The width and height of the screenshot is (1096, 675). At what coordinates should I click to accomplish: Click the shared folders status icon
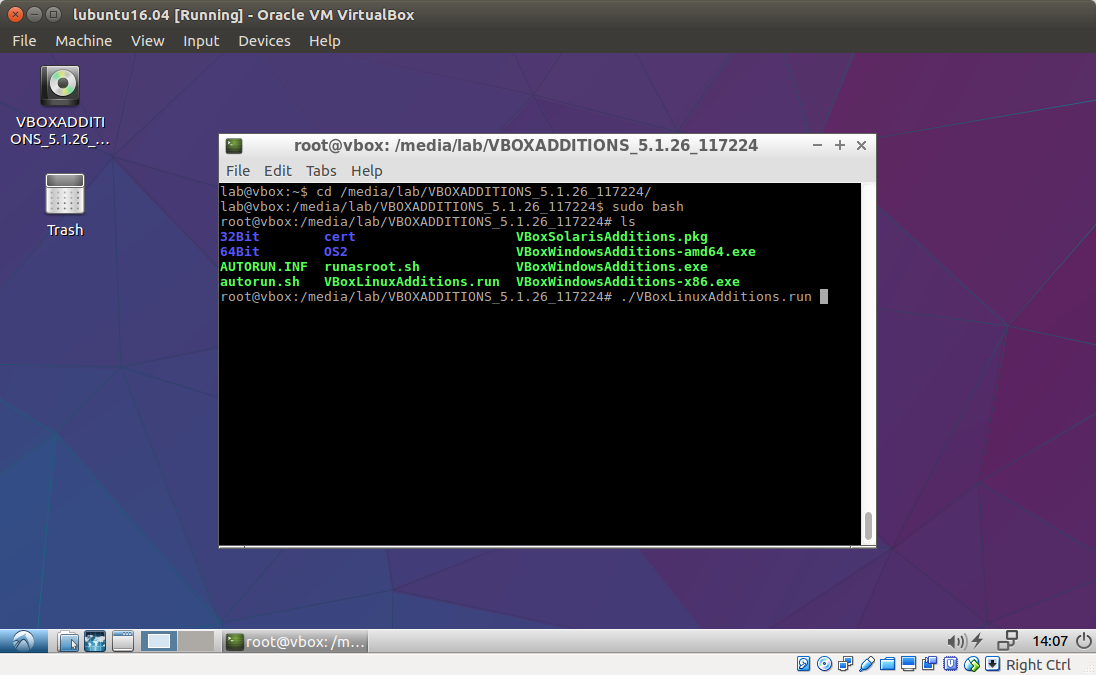(x=888, y=664)
